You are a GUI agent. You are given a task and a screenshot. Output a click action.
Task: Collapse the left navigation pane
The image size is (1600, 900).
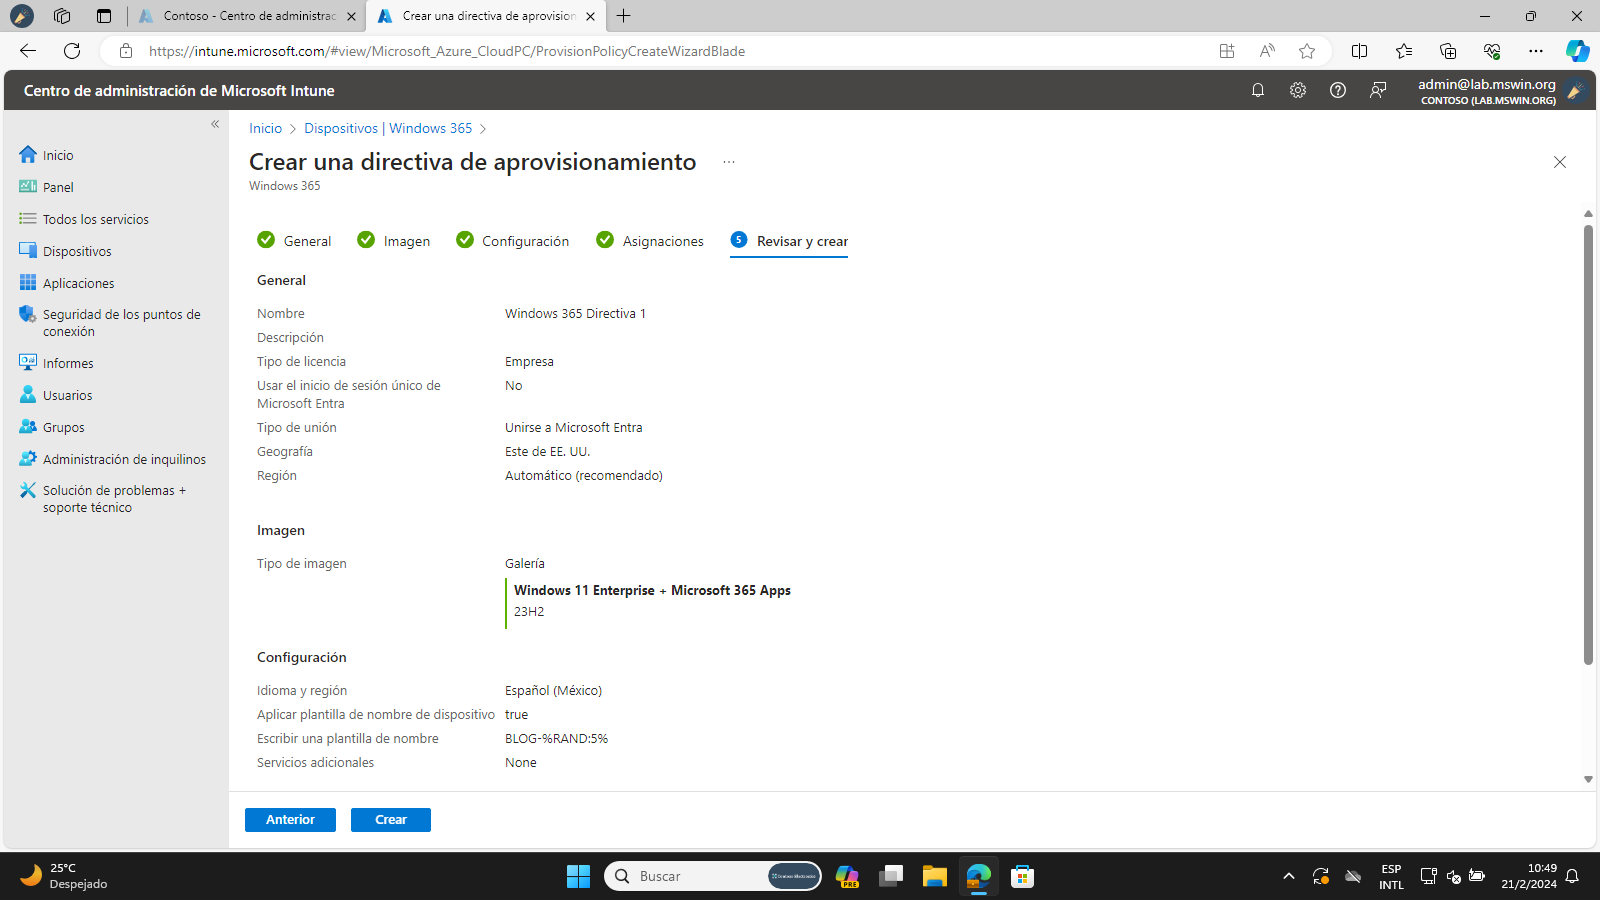[x=215, y=124]
